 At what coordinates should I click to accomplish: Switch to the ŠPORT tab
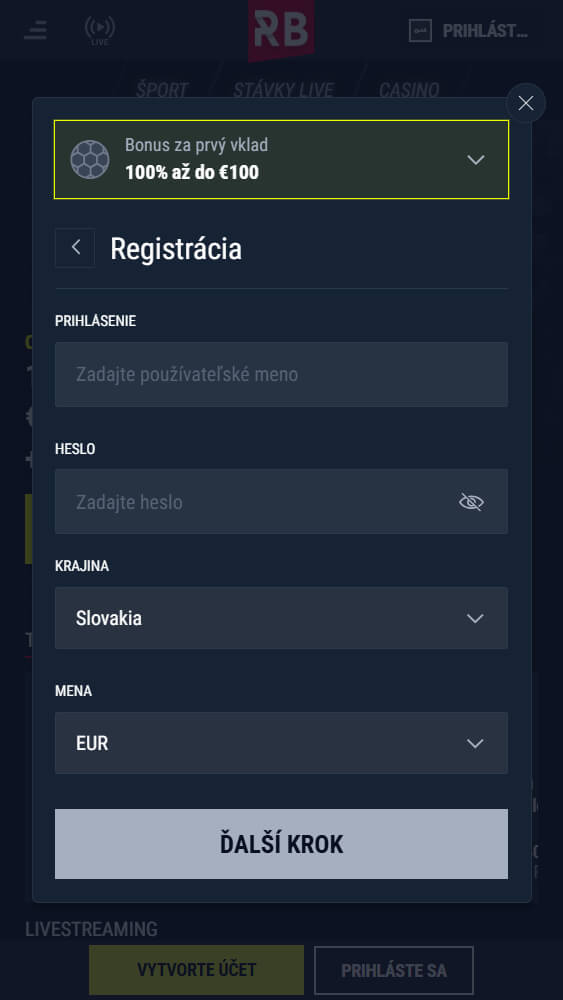(x=162, y=90)
